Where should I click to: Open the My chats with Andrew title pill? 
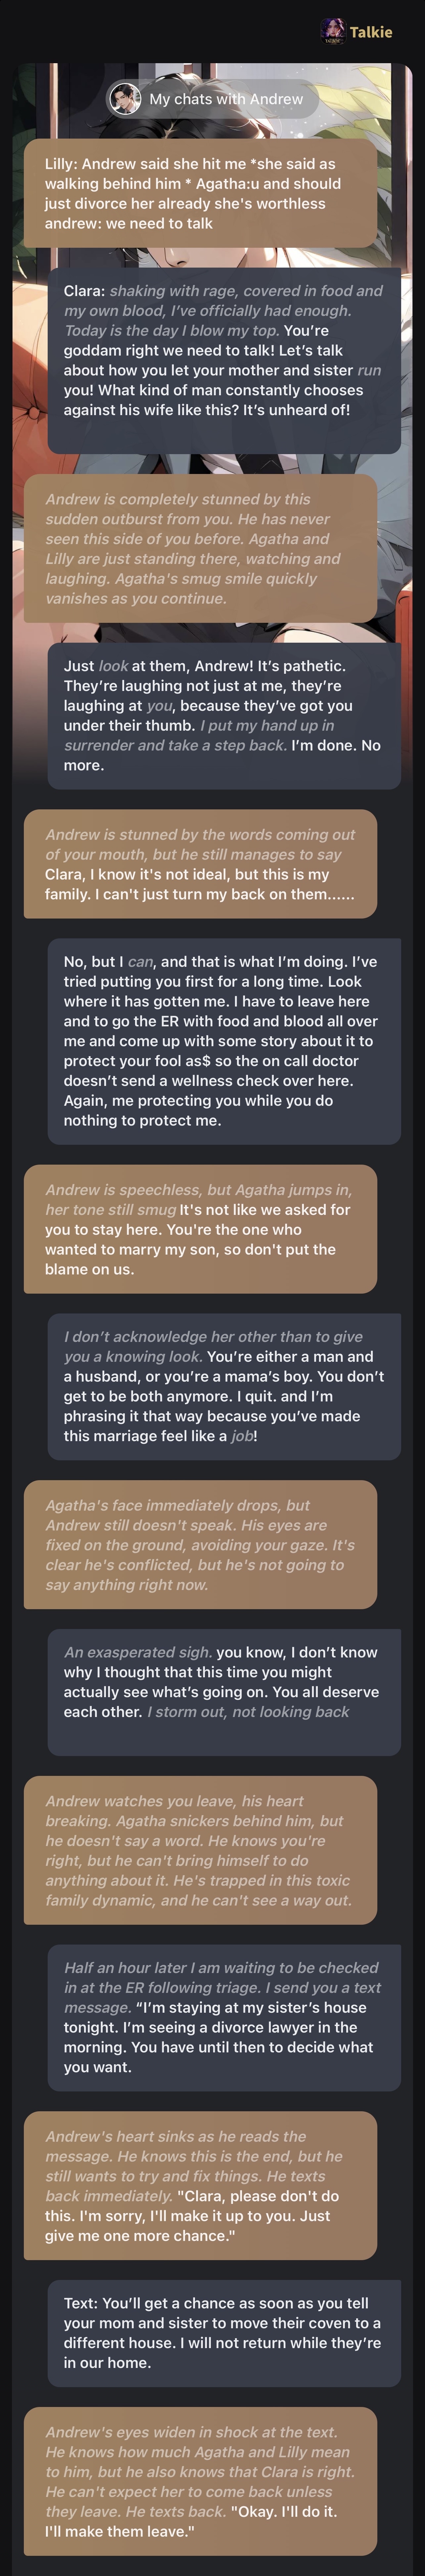coord(212,99)
